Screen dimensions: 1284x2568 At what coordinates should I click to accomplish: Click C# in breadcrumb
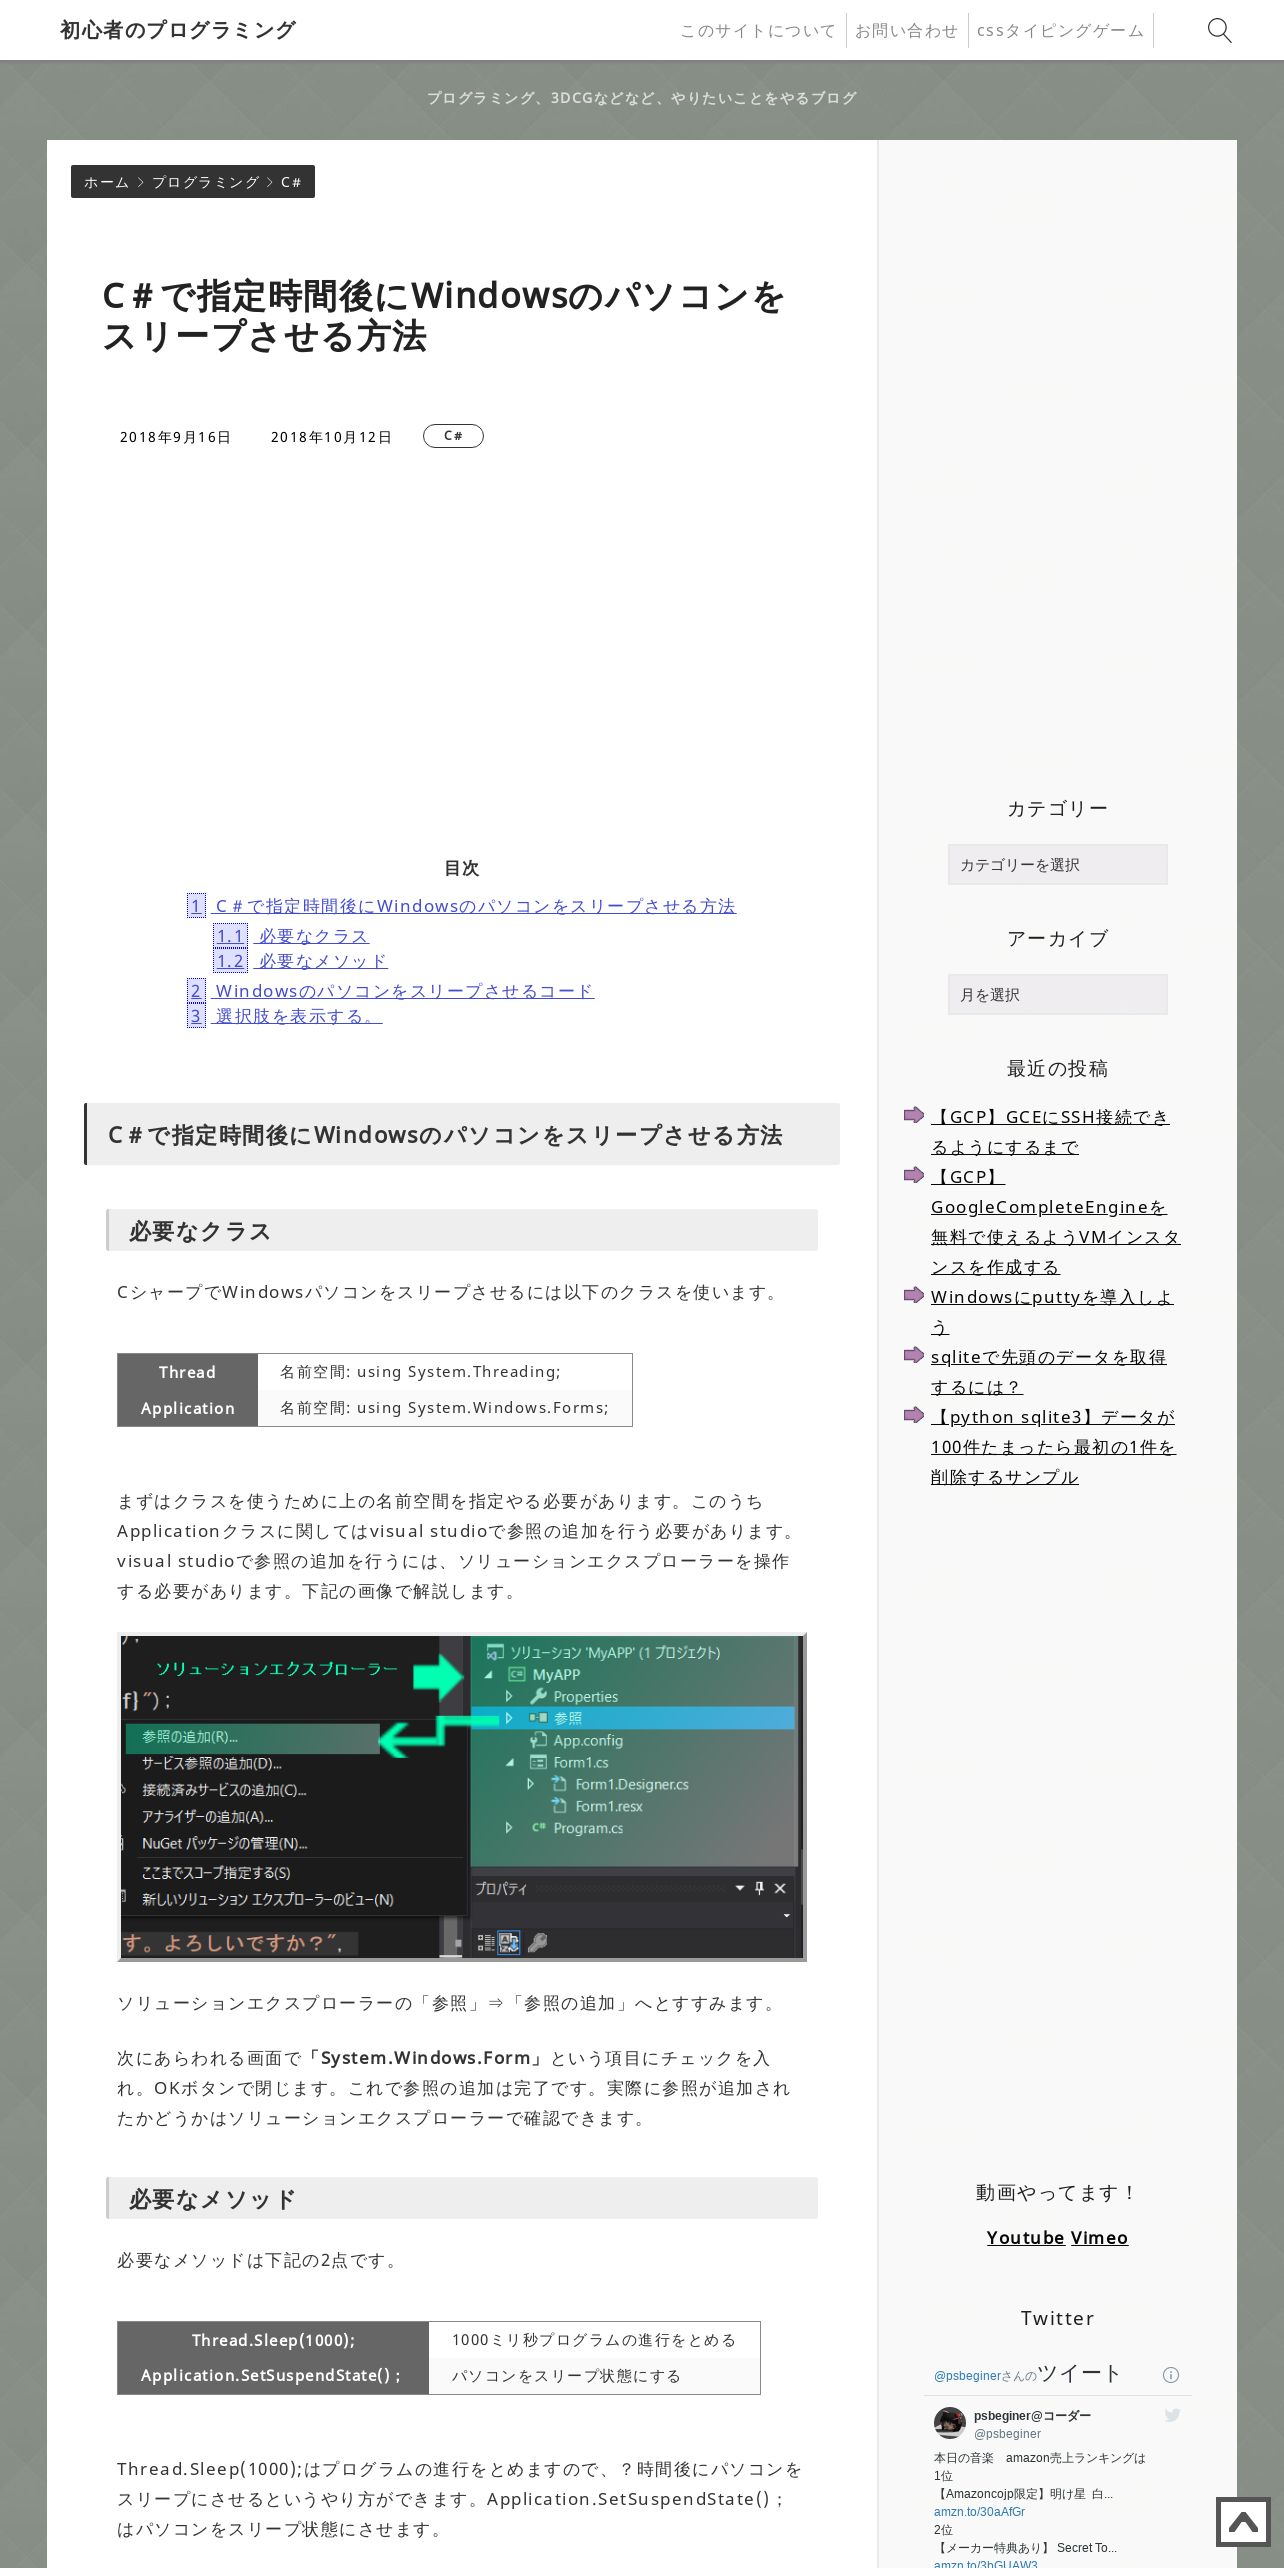point(291,182)
